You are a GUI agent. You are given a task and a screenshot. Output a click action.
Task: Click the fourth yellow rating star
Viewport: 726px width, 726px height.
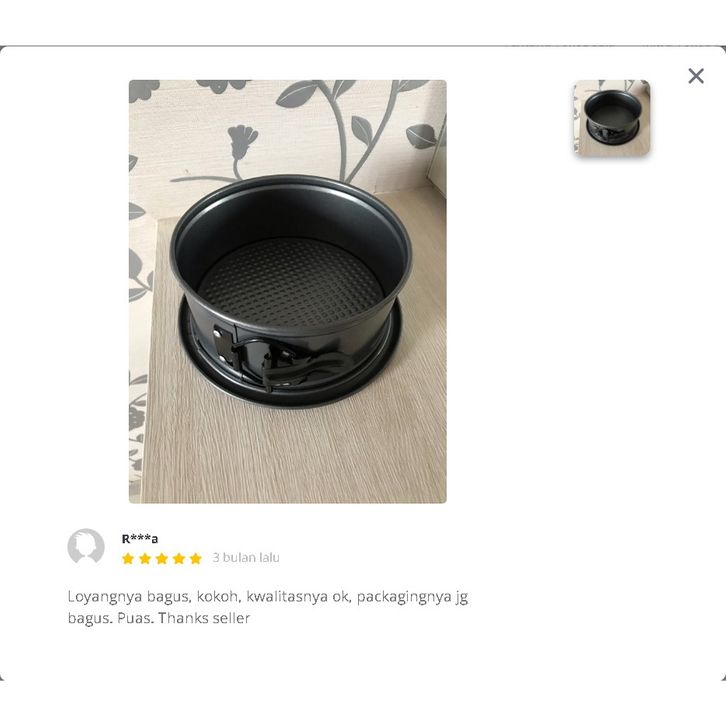click(x=179, y=558)
